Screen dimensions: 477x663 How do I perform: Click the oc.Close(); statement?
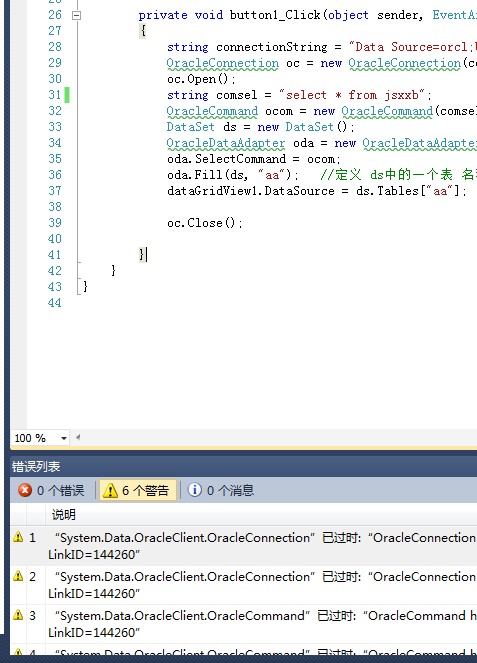pos(205,223)
